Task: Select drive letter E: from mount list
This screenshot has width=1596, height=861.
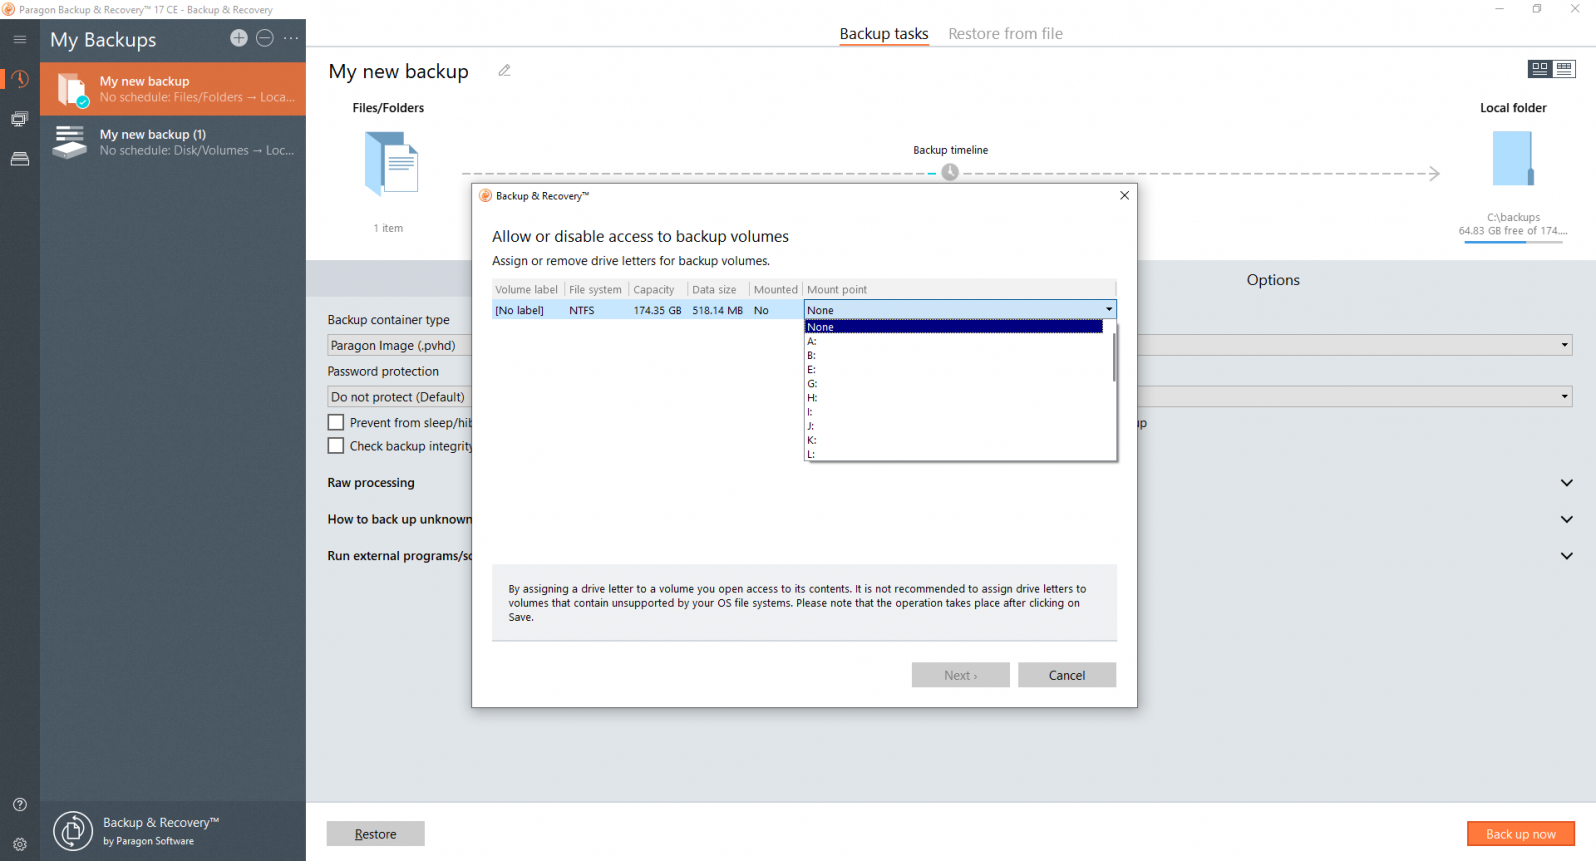Action: (x=812, y=370)
